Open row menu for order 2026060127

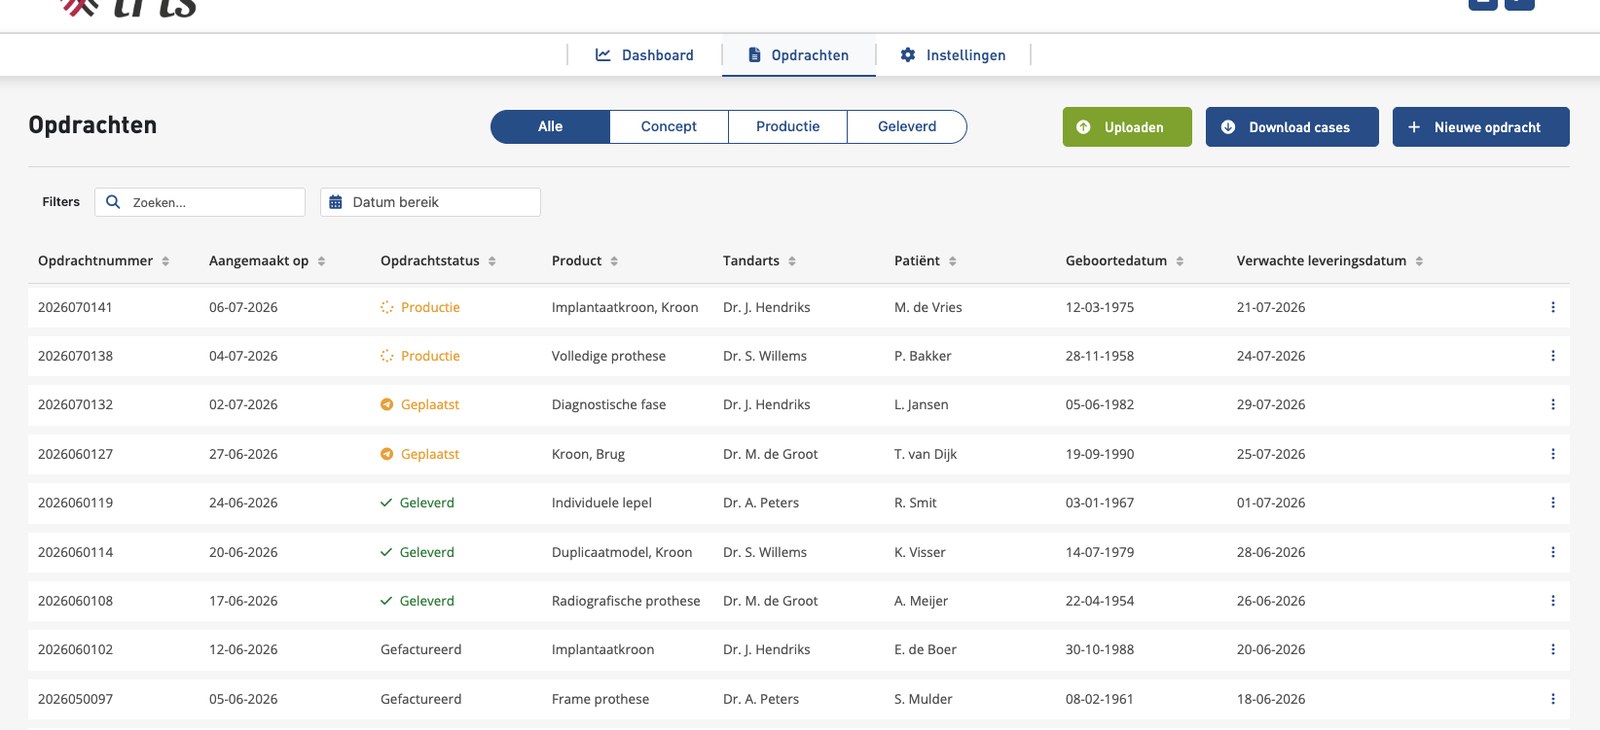pos(1553,454)
